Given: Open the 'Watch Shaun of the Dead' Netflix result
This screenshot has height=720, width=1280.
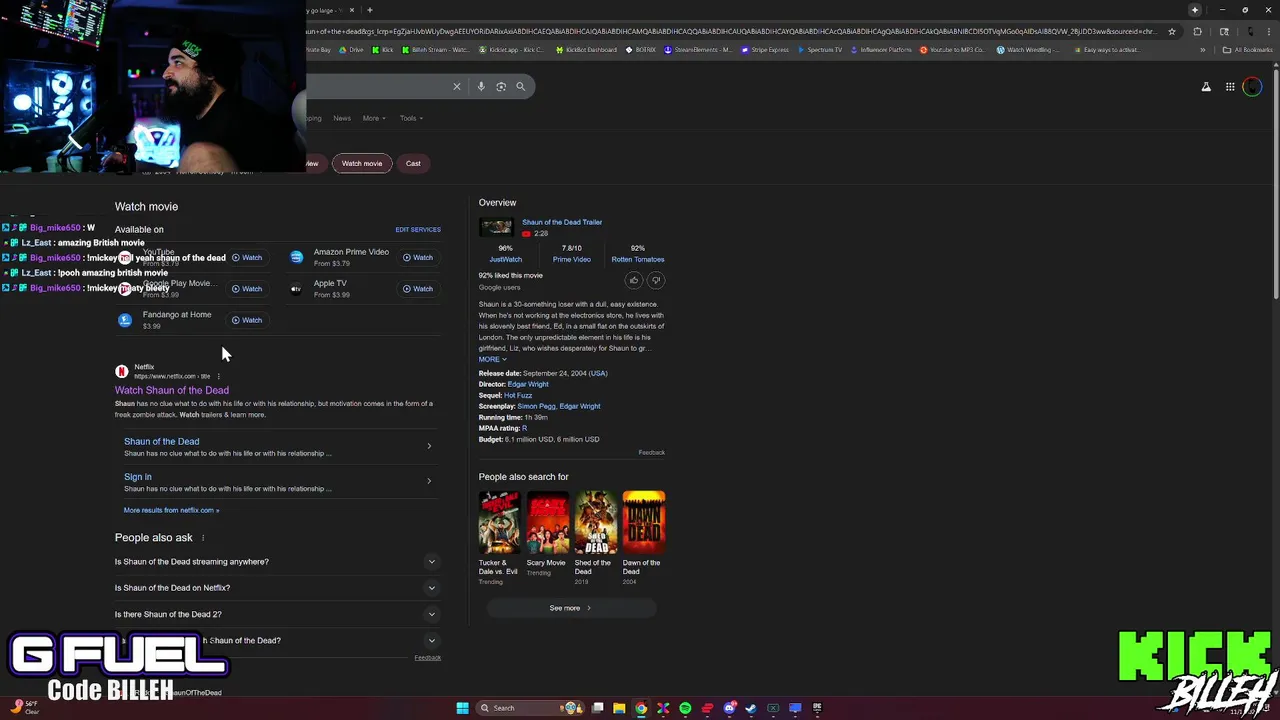Looking at the screenshot, I should pos(172,390).
